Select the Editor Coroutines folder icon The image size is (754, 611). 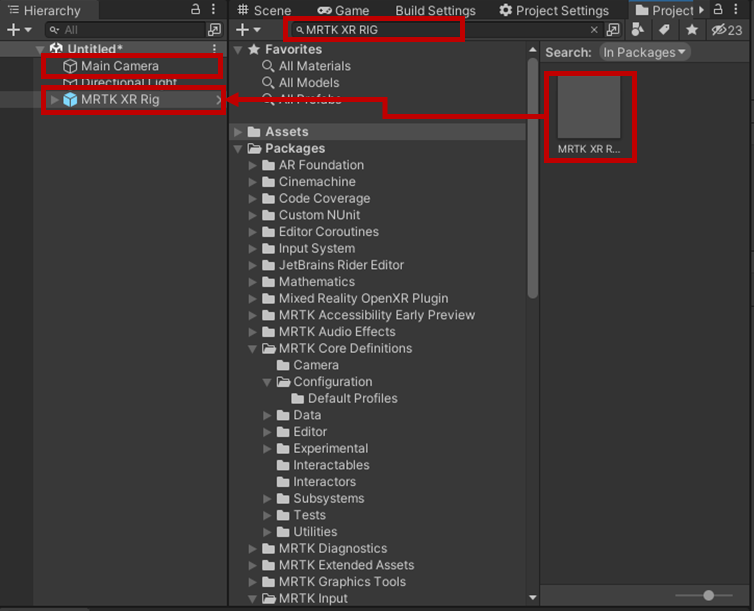pyautogui.click(x=268, y=232)
